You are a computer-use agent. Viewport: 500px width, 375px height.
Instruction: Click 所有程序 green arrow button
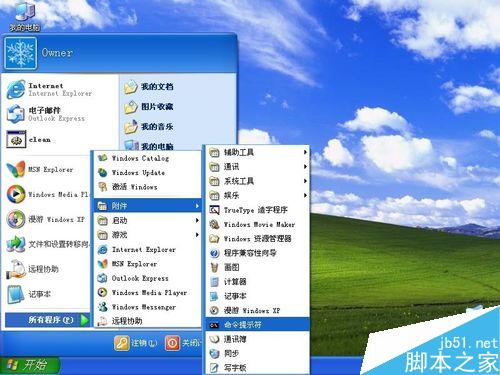85,320
